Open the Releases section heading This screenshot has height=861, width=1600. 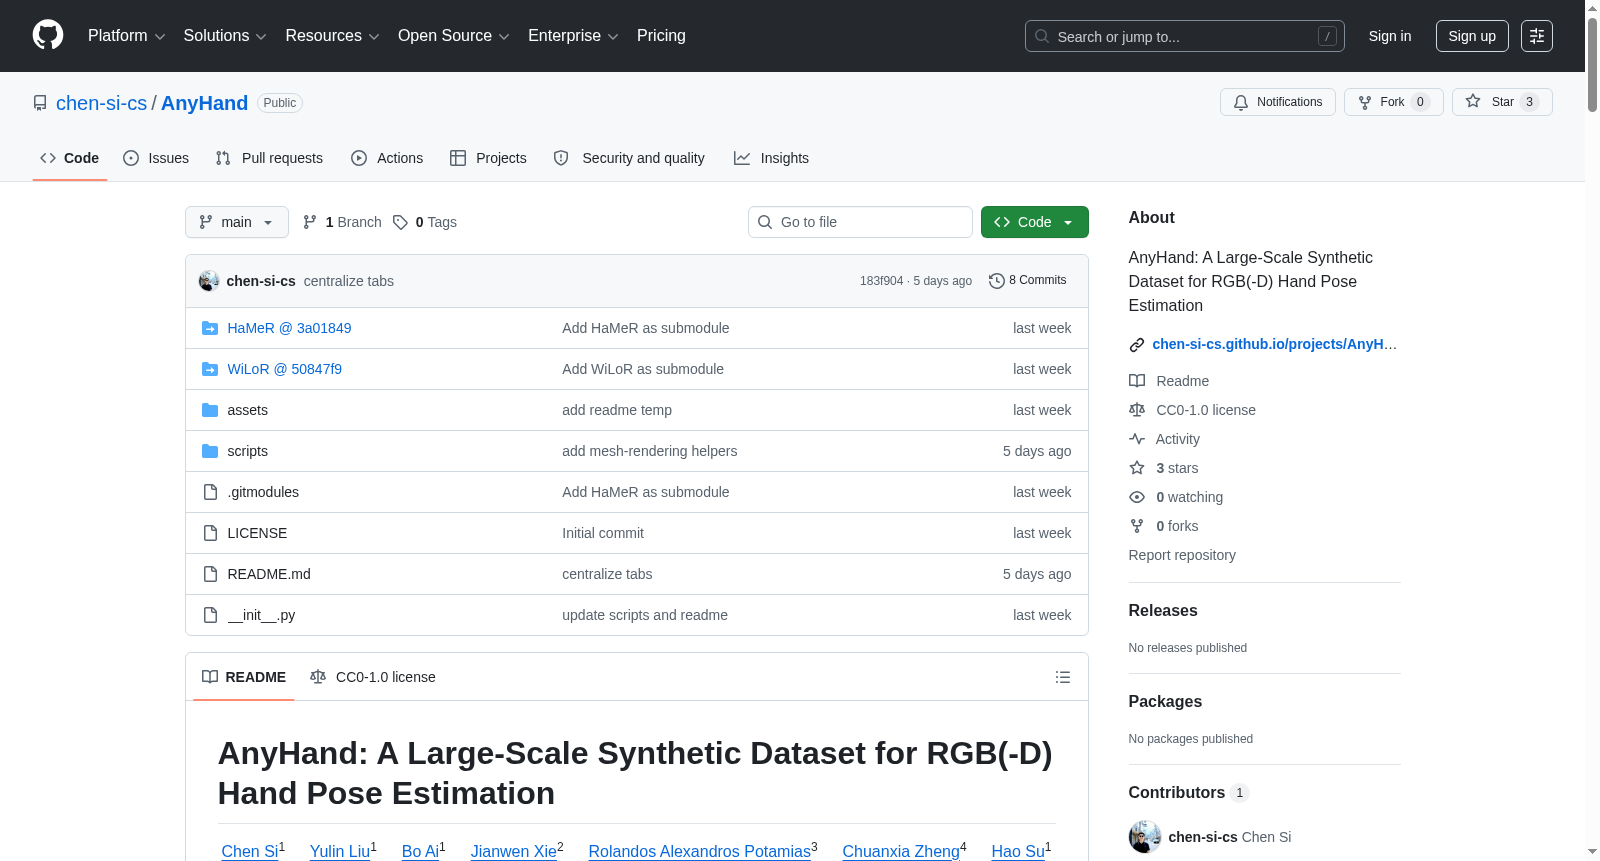tap(1162, 610)
